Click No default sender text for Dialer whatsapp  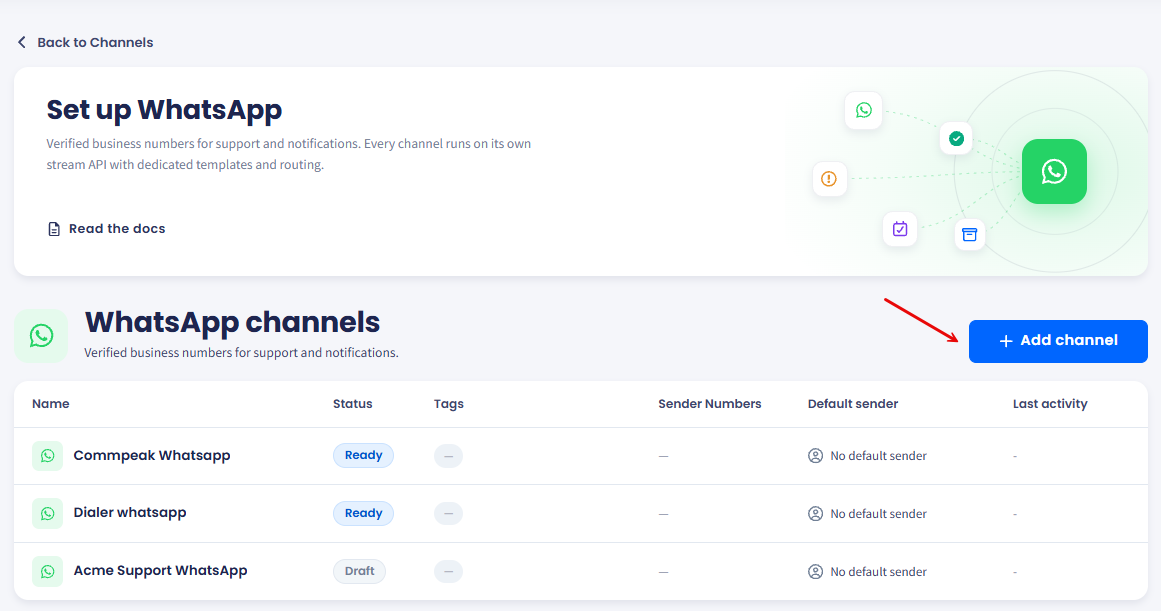878,514
